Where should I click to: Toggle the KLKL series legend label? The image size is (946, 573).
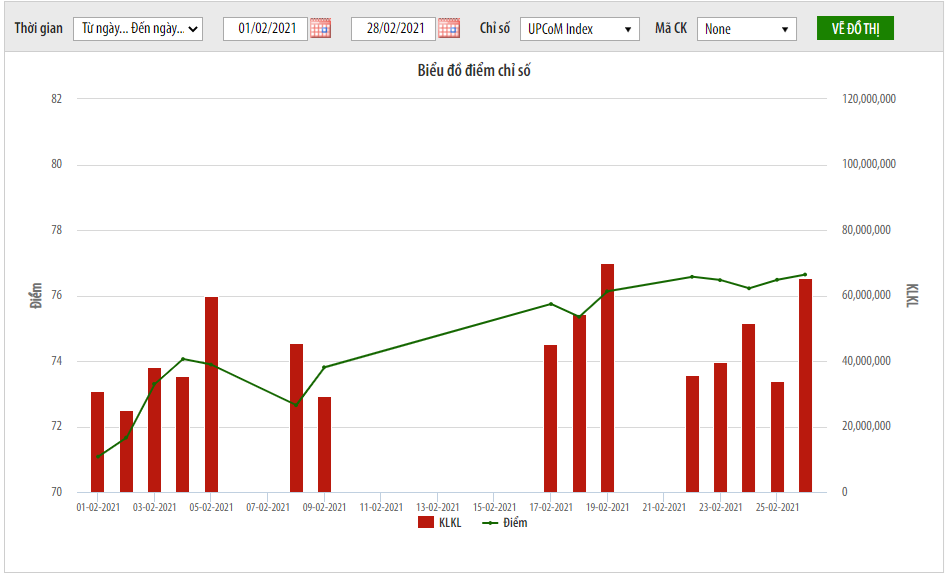[450, 522]
